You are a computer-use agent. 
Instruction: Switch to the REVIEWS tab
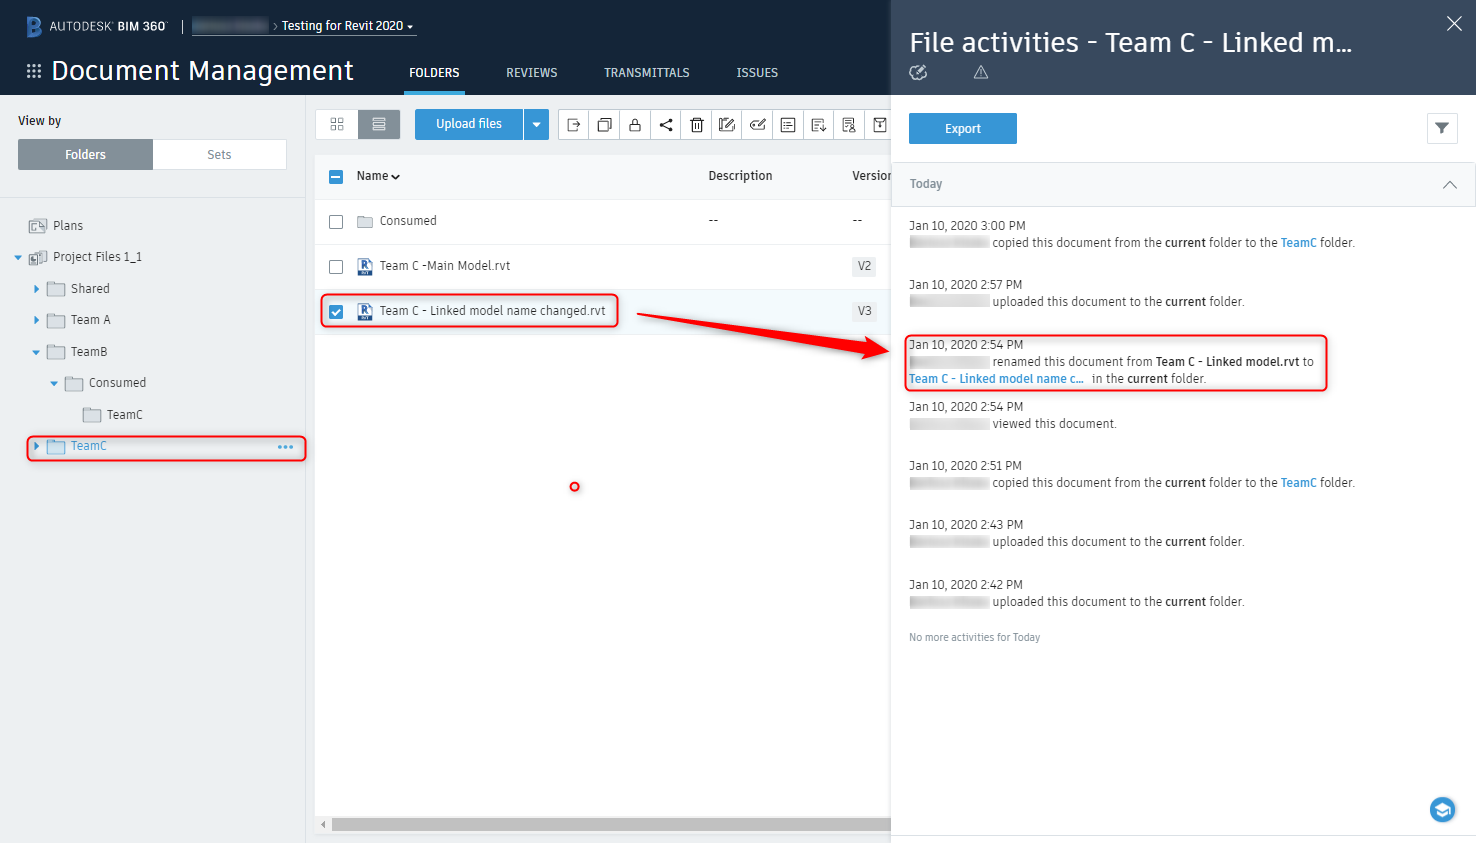pos(531,72)
